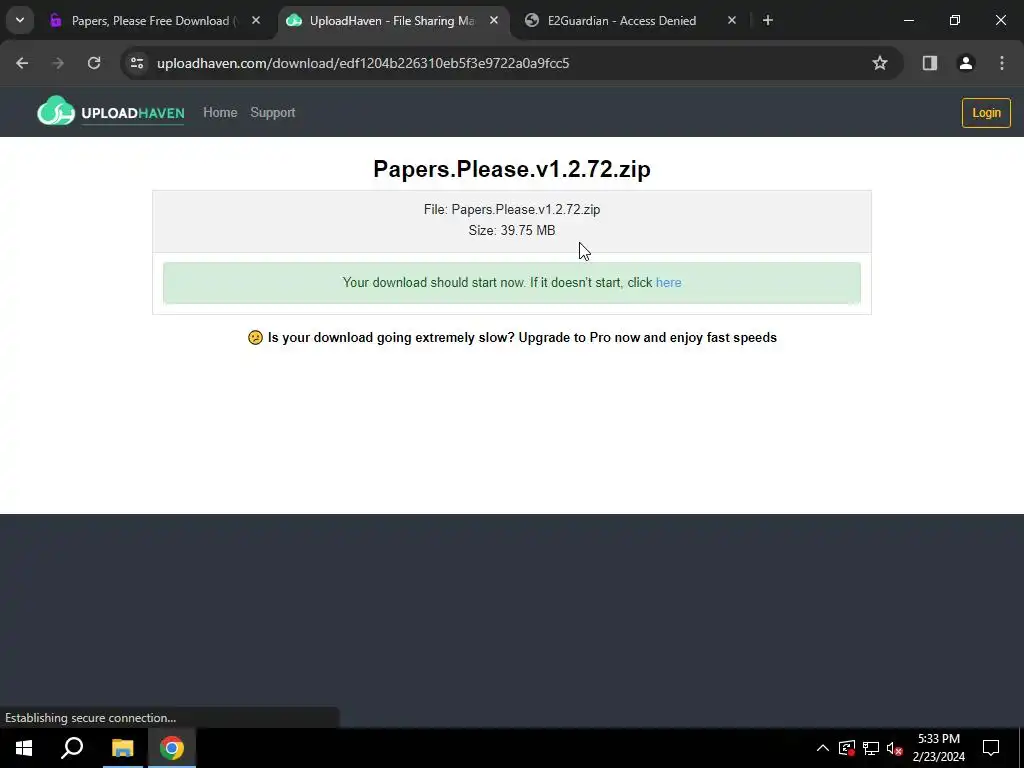1024x768 pixels.
Task: Minimize the Chrome window
Action: (908, 21)
